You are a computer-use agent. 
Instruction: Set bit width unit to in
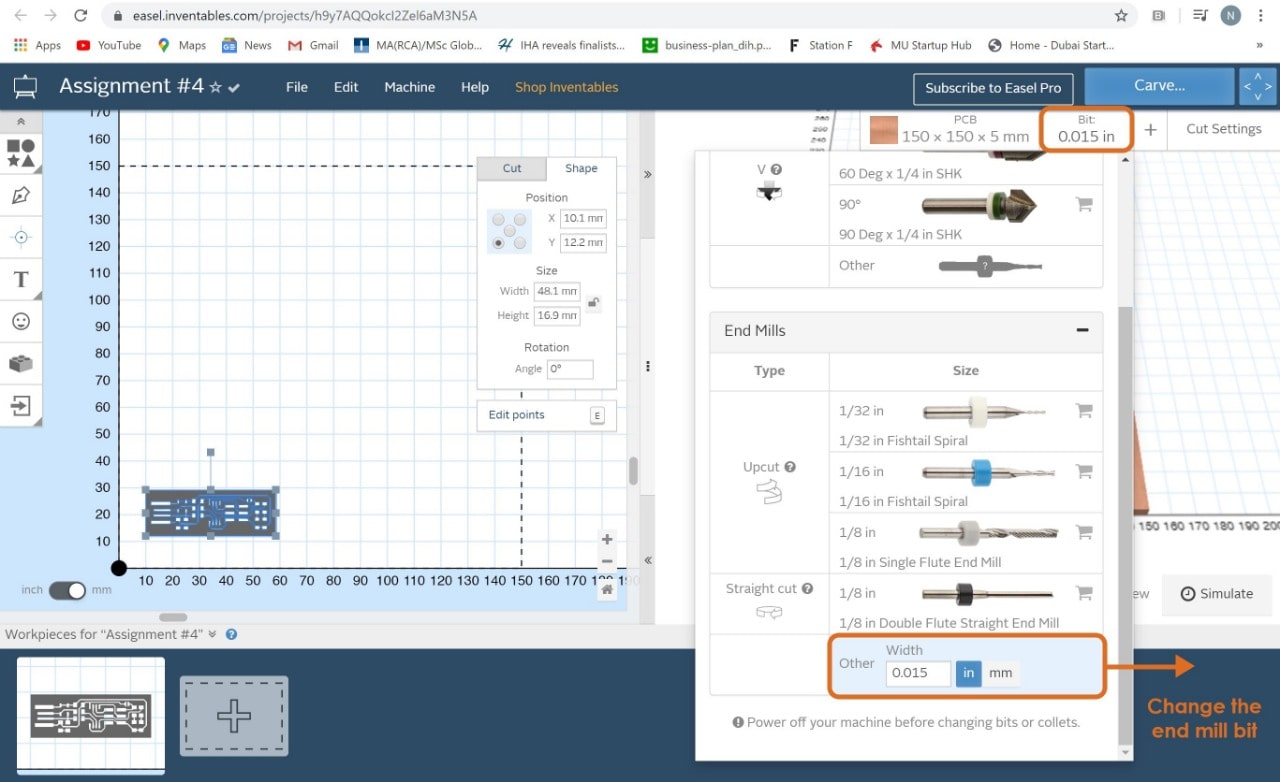[x=968, y=673]
